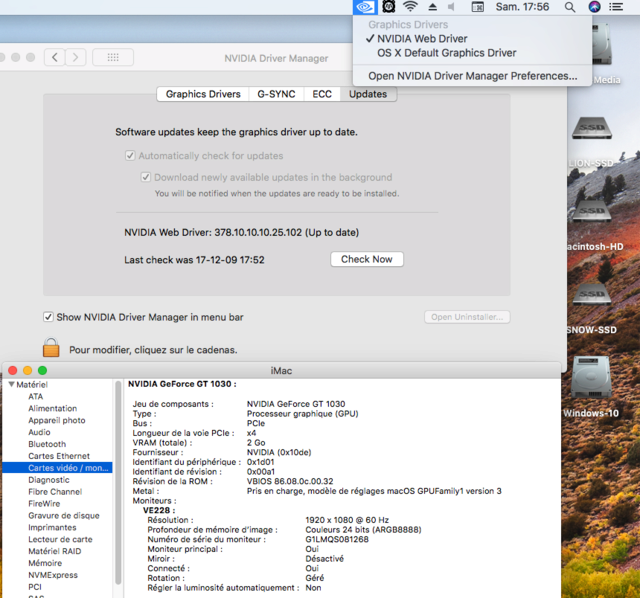Select Lecteur de carte in sidebar
This screenshot has width=640, height=598.
[60, 539]
